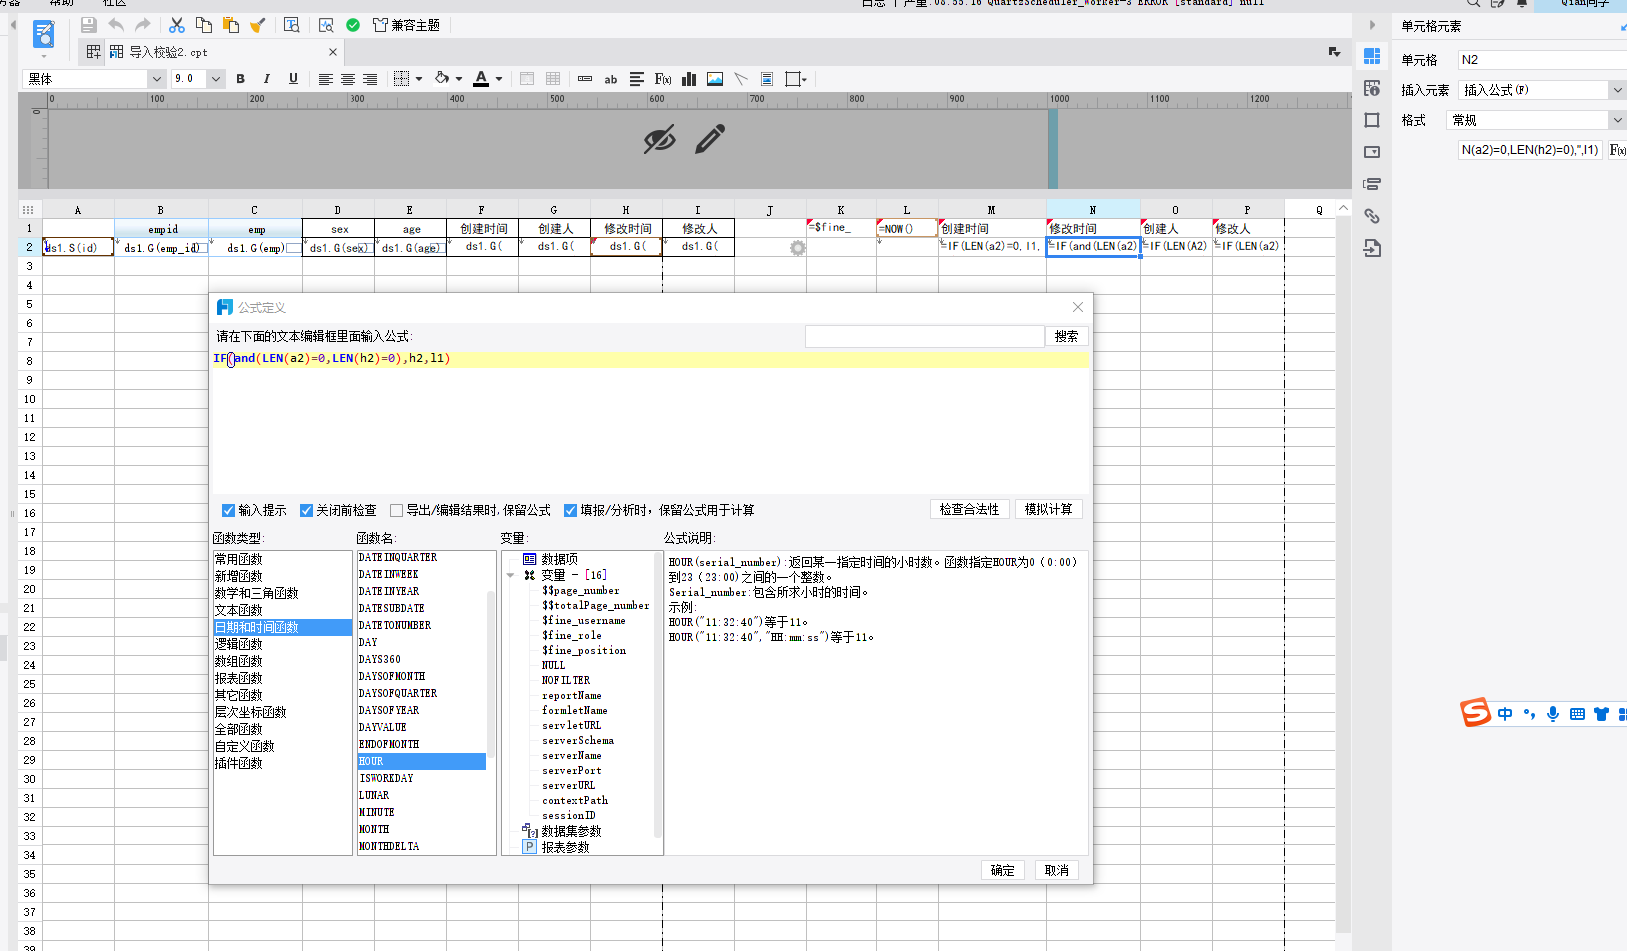
Task: Open the font size dropdown 9.0
Action: 215,79
